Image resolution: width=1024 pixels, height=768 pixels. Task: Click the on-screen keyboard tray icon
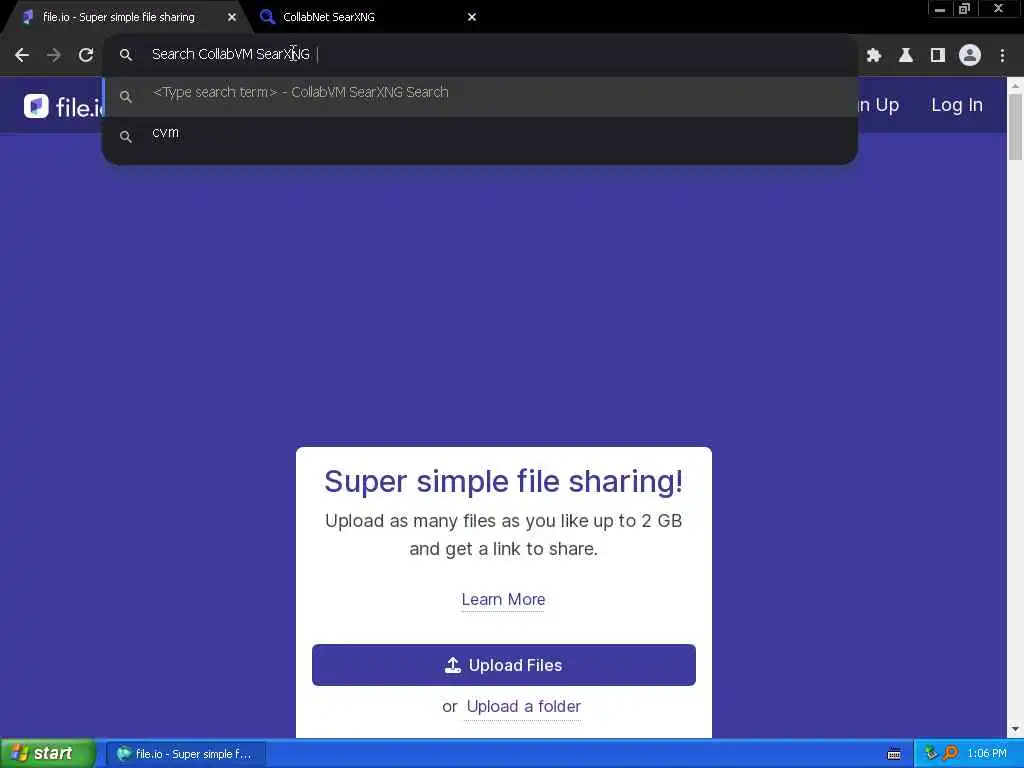894,754
